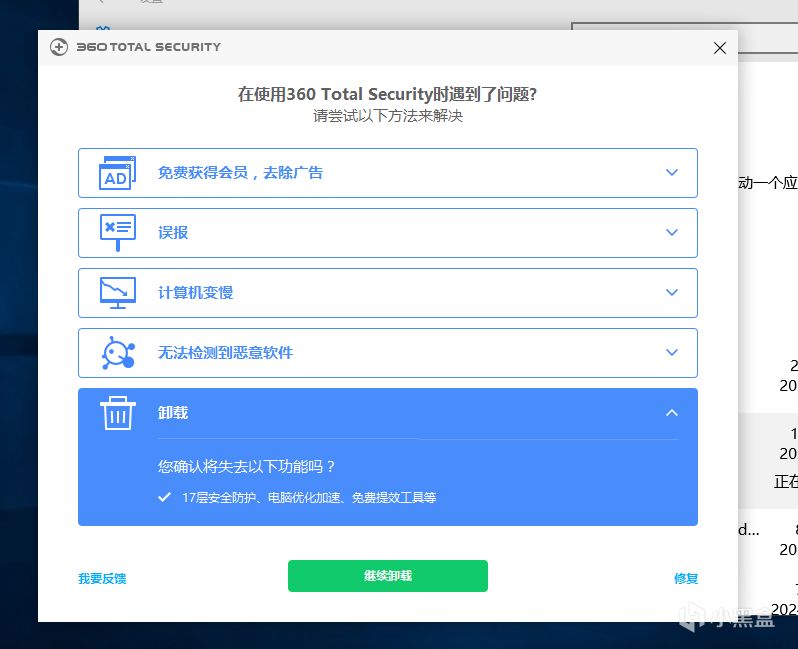The width and height of the screenshot is (798, 649).
Task: Click the 360 Total Security logo icon
Action: [59, 47]
